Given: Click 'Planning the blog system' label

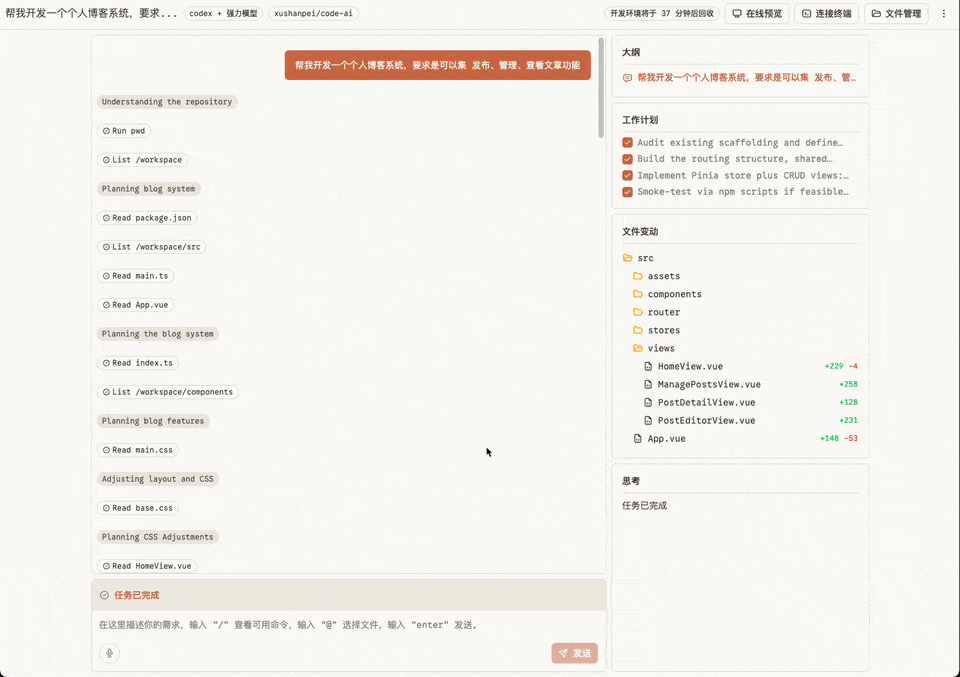Looking at the screenshot, I should 157,334.
